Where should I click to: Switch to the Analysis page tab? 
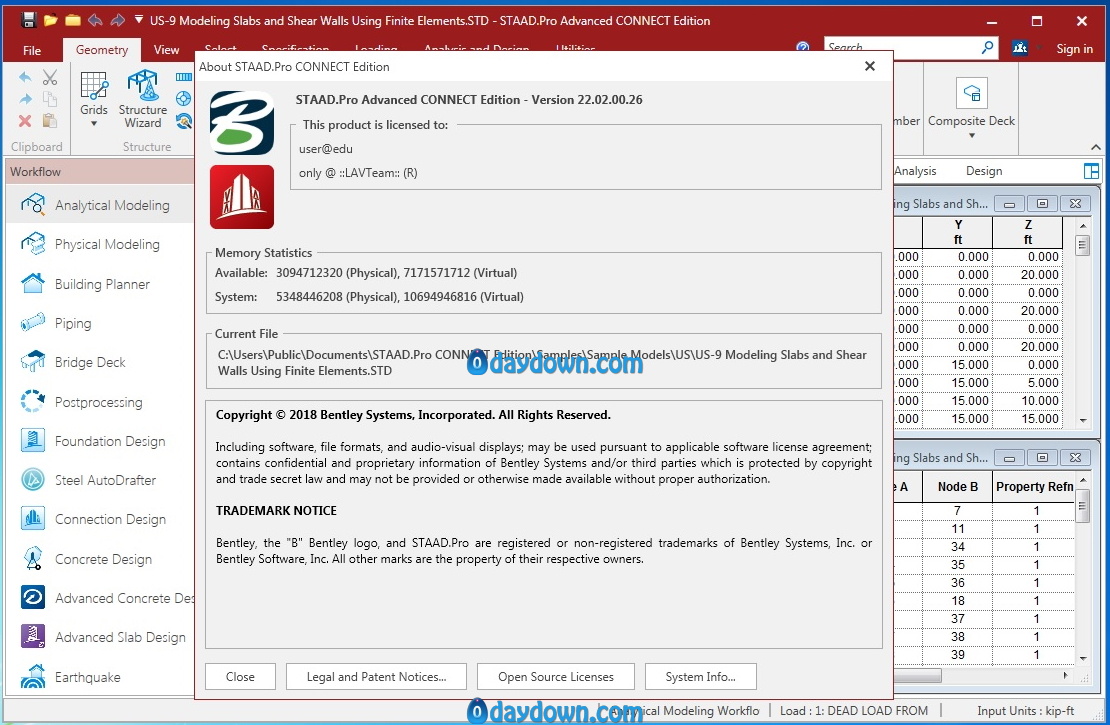[x=915, y=171]
